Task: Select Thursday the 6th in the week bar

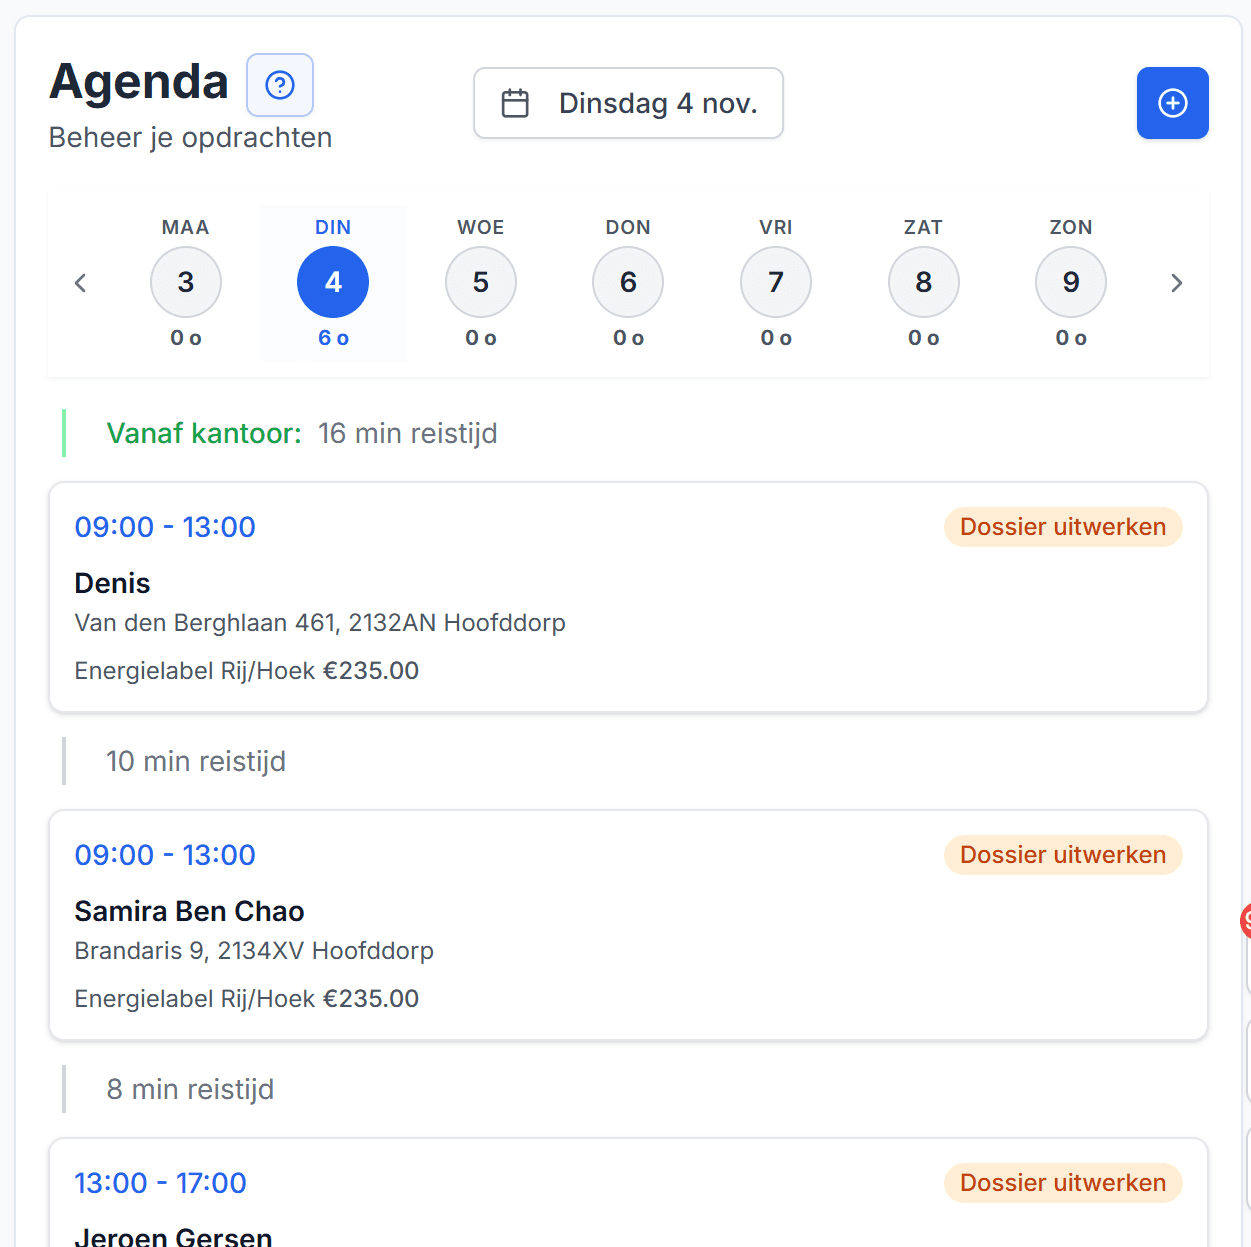Action: click(x=627, y=282)
